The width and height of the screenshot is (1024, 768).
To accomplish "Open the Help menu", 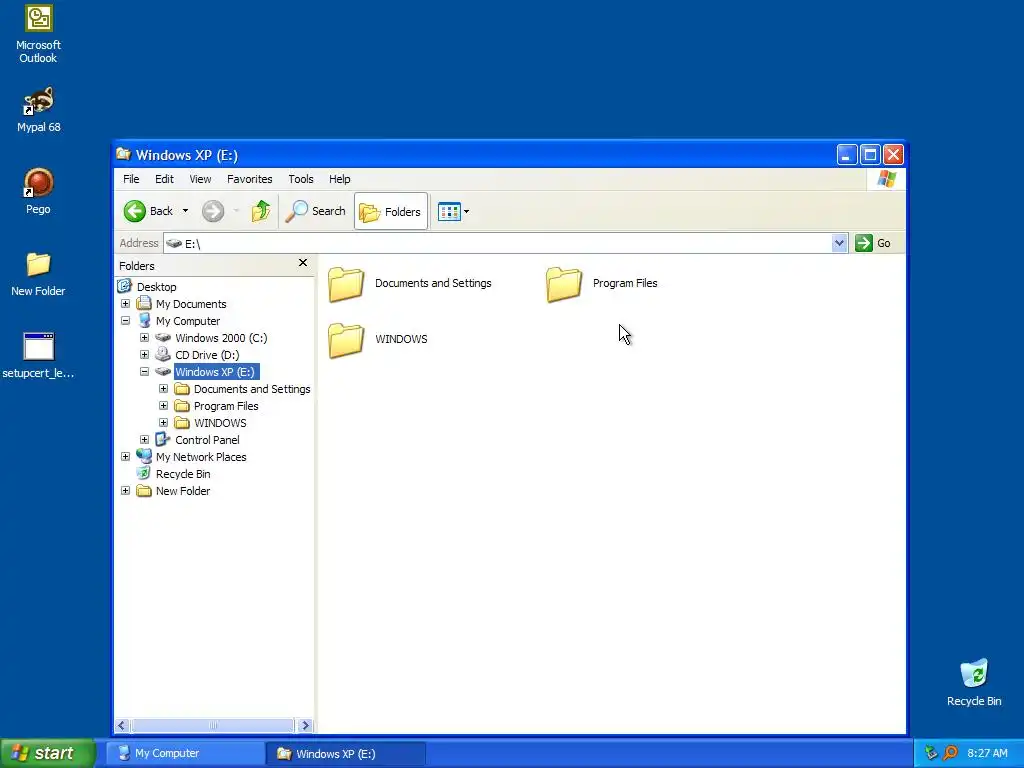I will point(339,179).
